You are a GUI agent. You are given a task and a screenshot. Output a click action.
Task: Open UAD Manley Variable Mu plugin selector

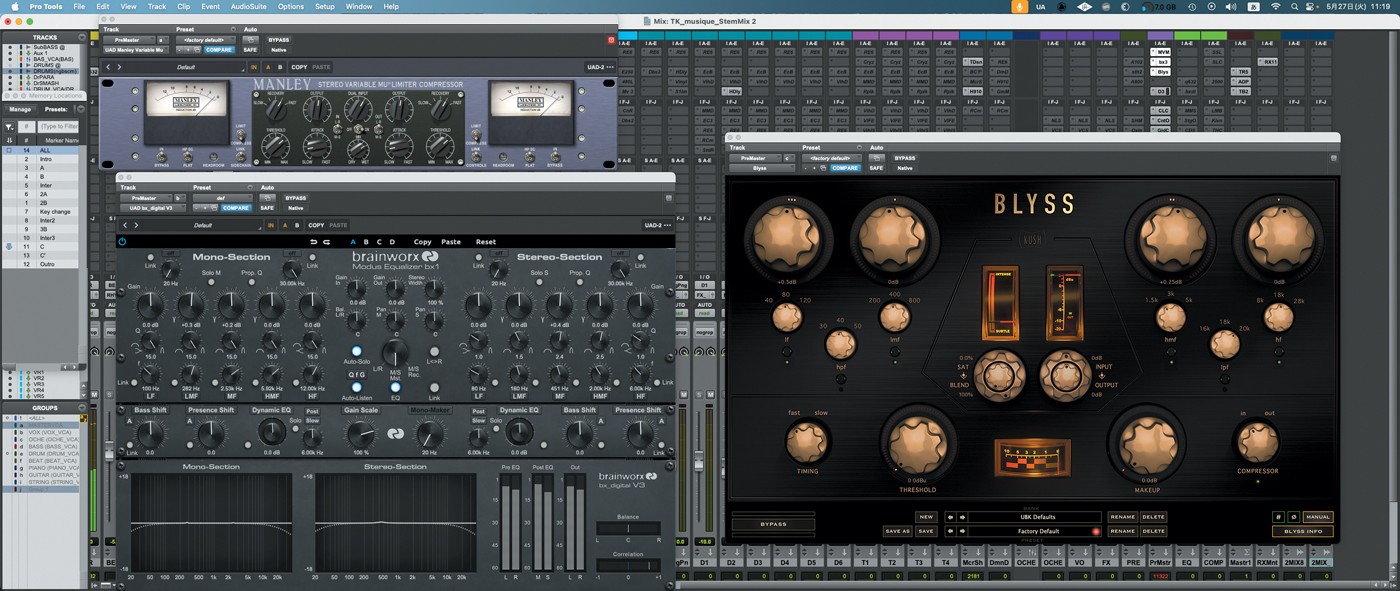(137, 49)
